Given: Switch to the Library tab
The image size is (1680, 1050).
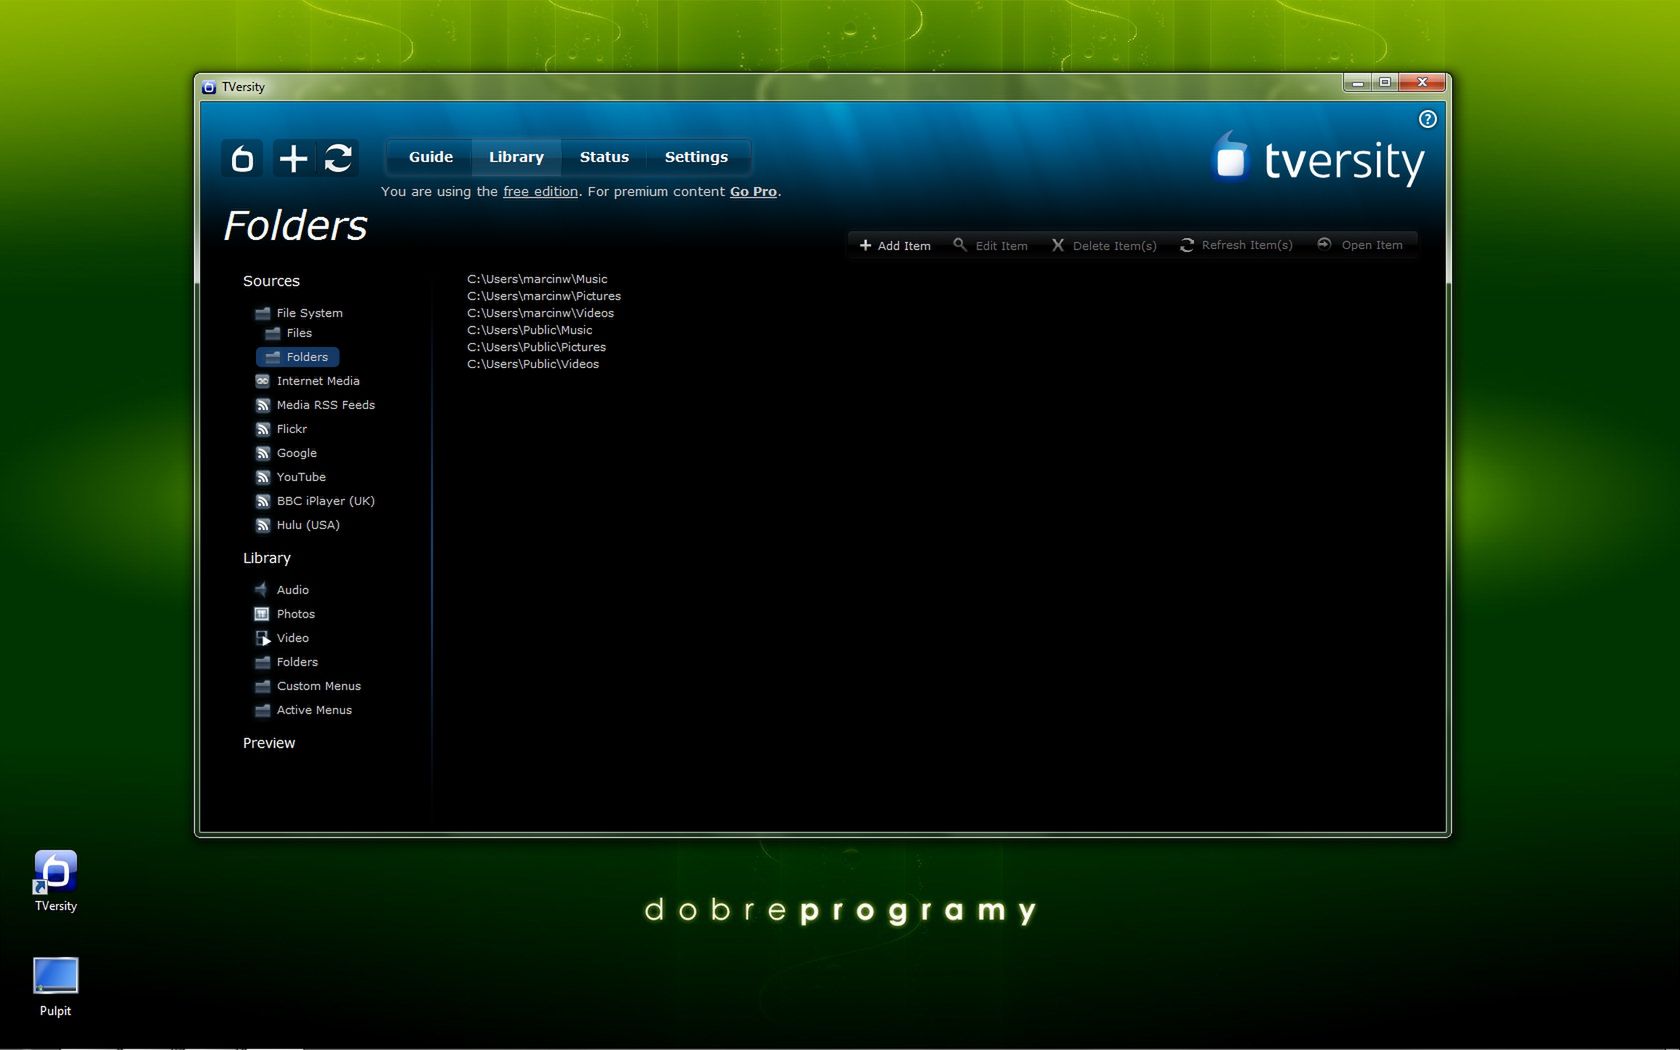Looking at the screenshot, I should (x=516, y=157).
